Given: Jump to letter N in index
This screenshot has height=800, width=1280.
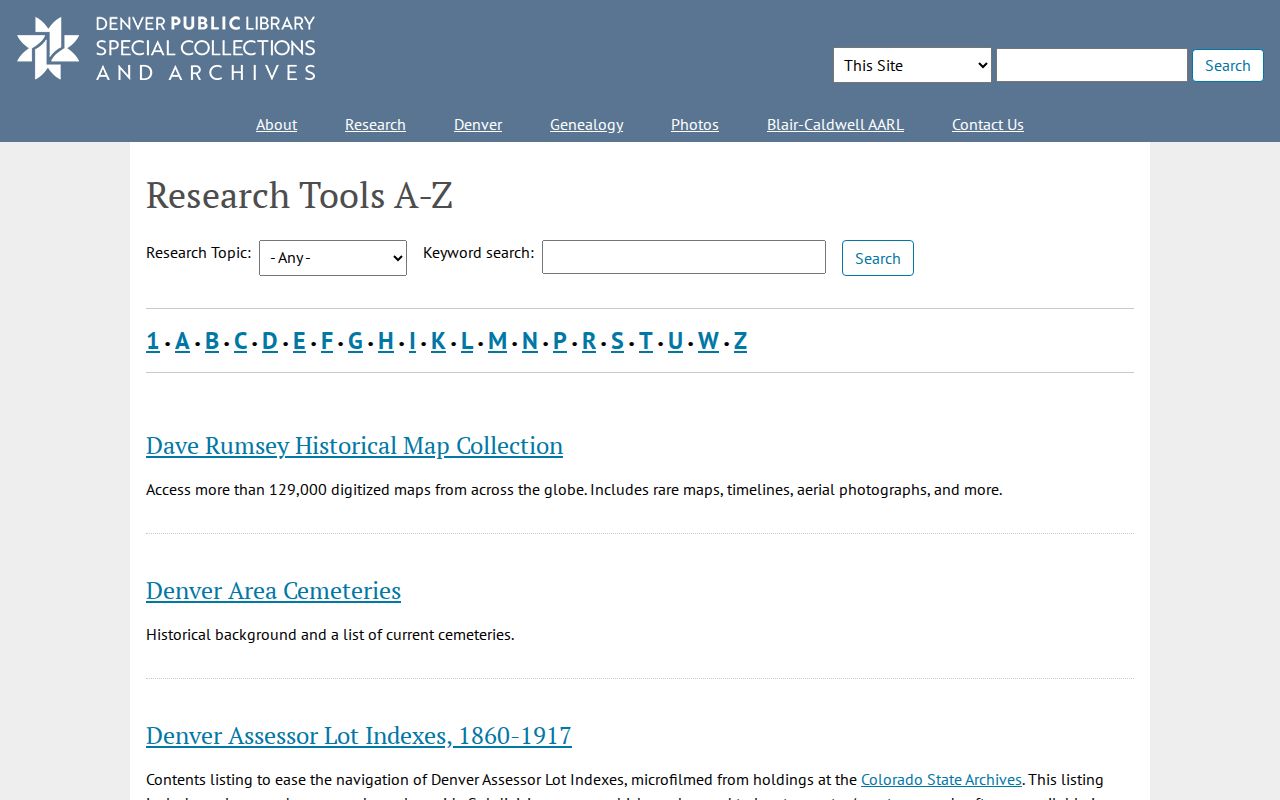Looking at the screenshot, I should [530, 341].
